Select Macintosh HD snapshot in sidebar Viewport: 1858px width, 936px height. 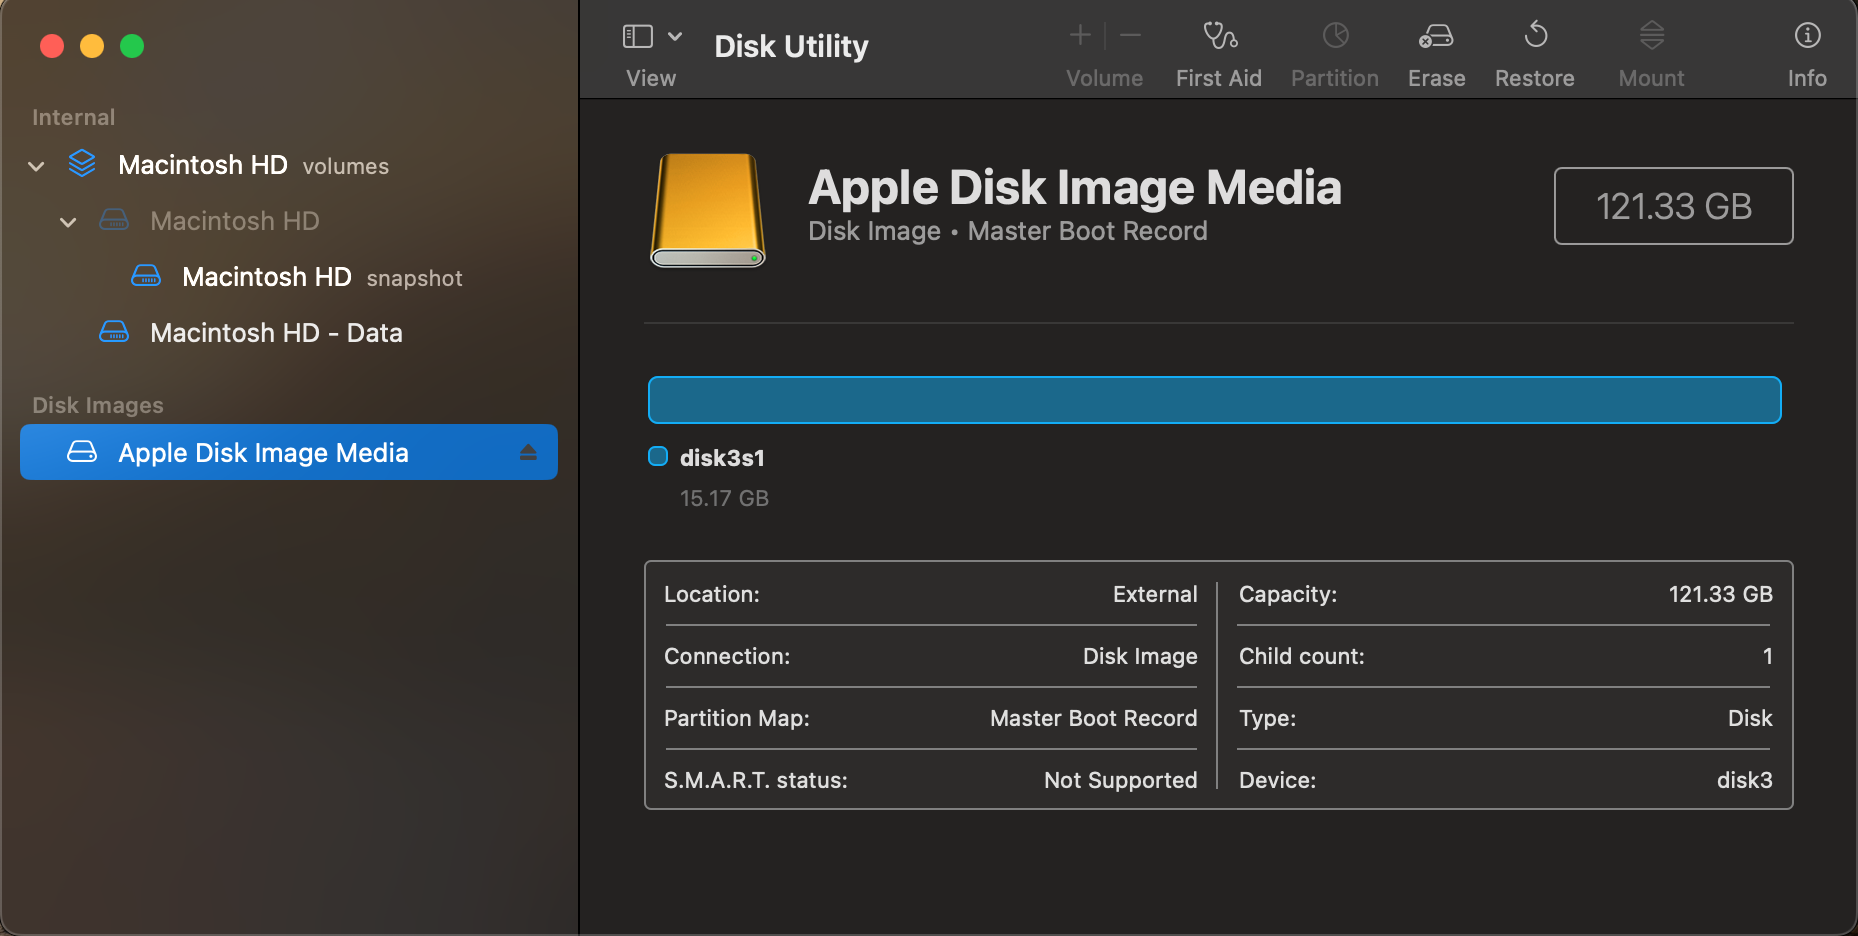pyautogui.click(x=267, y=277)
